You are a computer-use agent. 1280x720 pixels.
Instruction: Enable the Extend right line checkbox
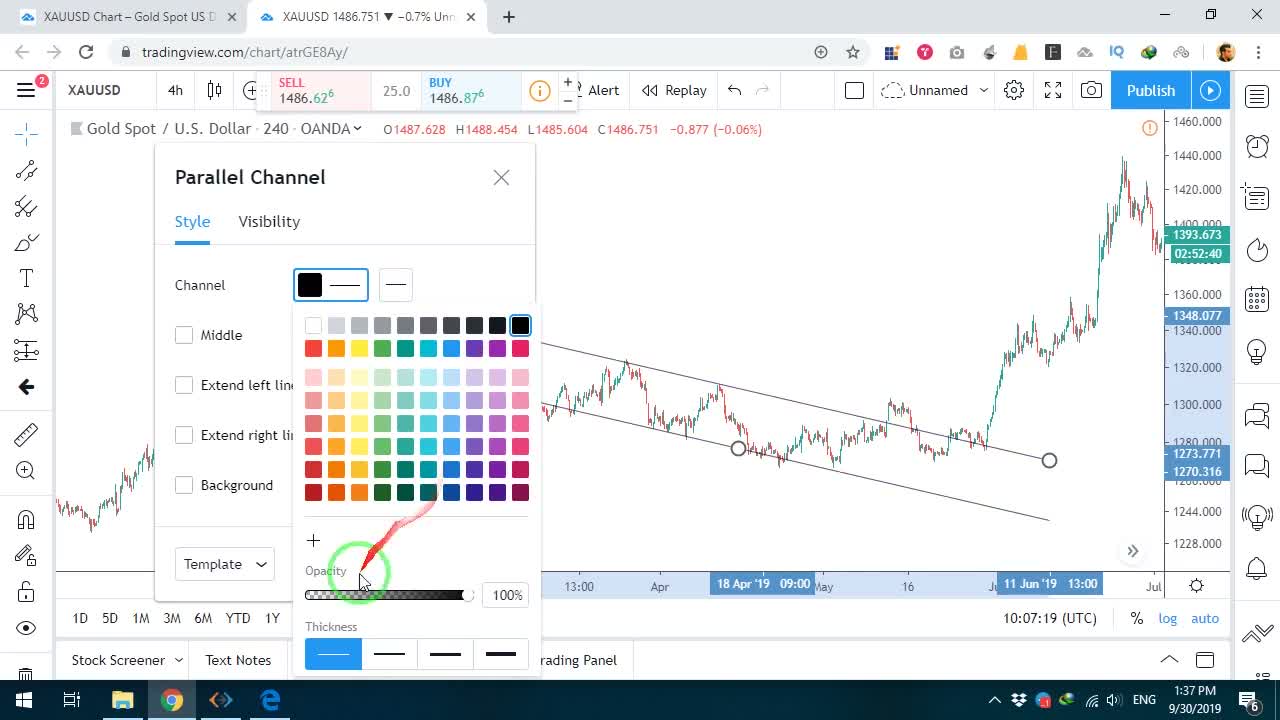tap(184, 435)
